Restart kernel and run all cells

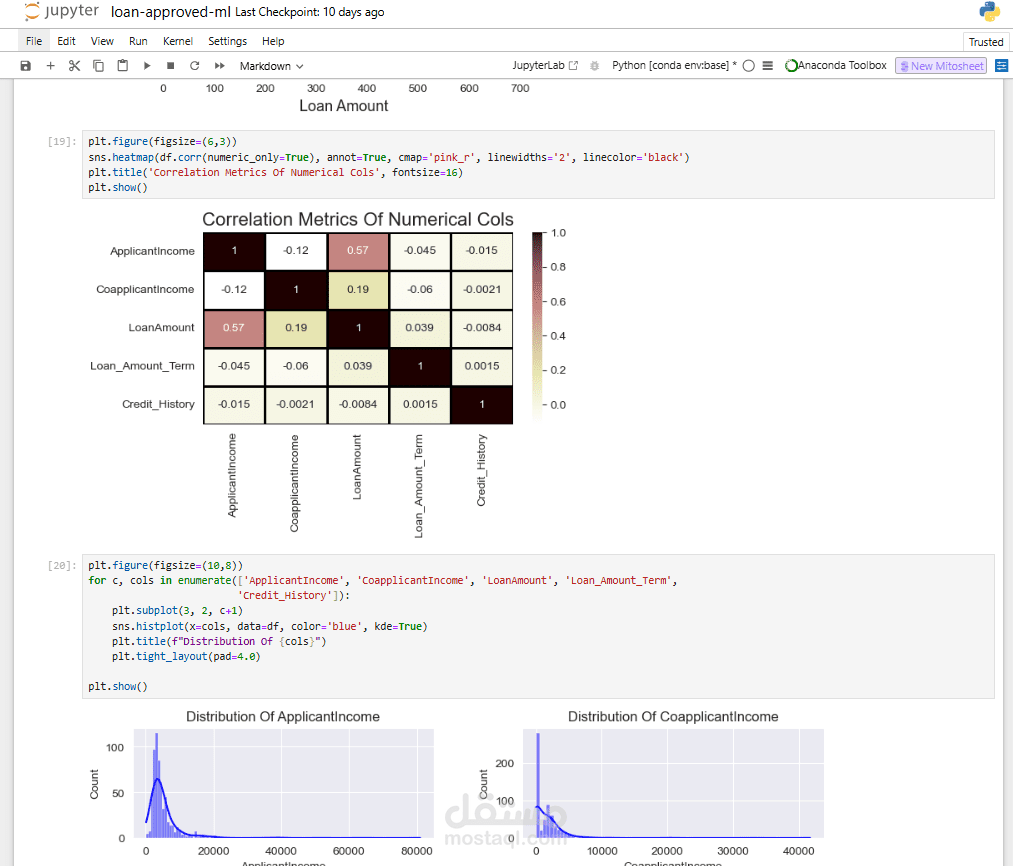(219, 66)
